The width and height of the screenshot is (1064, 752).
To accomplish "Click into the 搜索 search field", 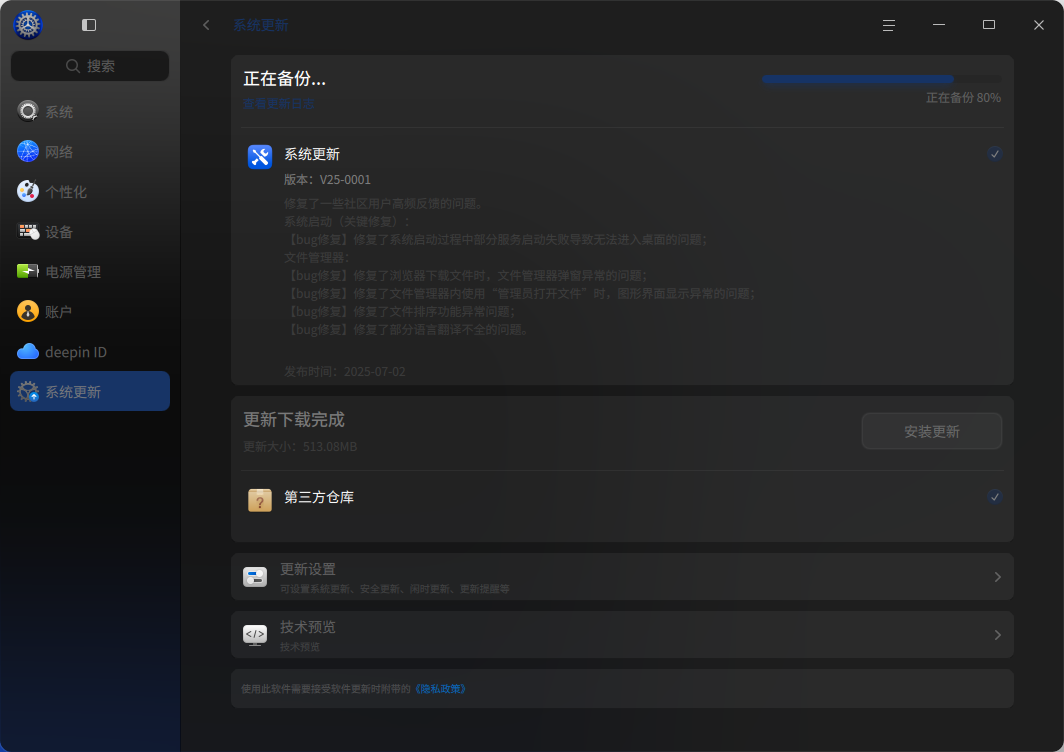I will point(90,66).
